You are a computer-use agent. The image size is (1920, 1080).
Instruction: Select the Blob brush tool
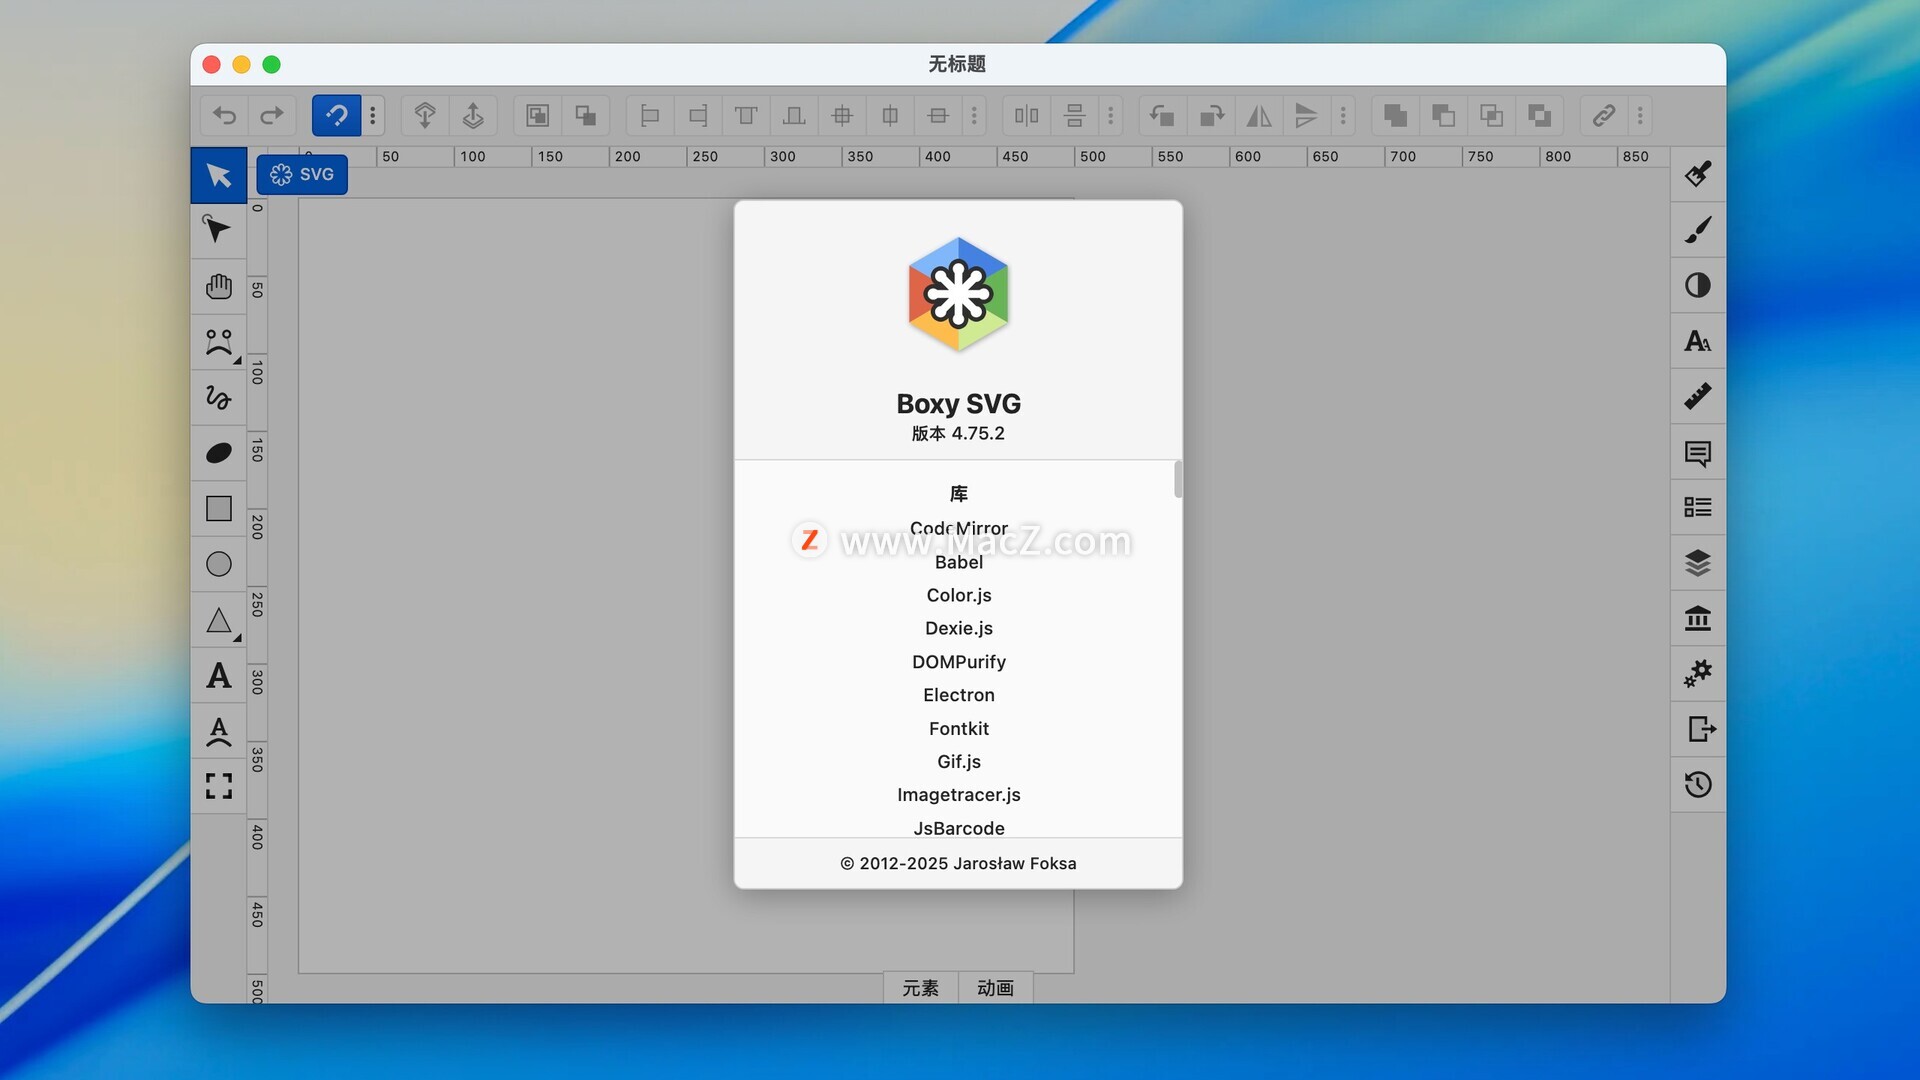tap(219, 453)
